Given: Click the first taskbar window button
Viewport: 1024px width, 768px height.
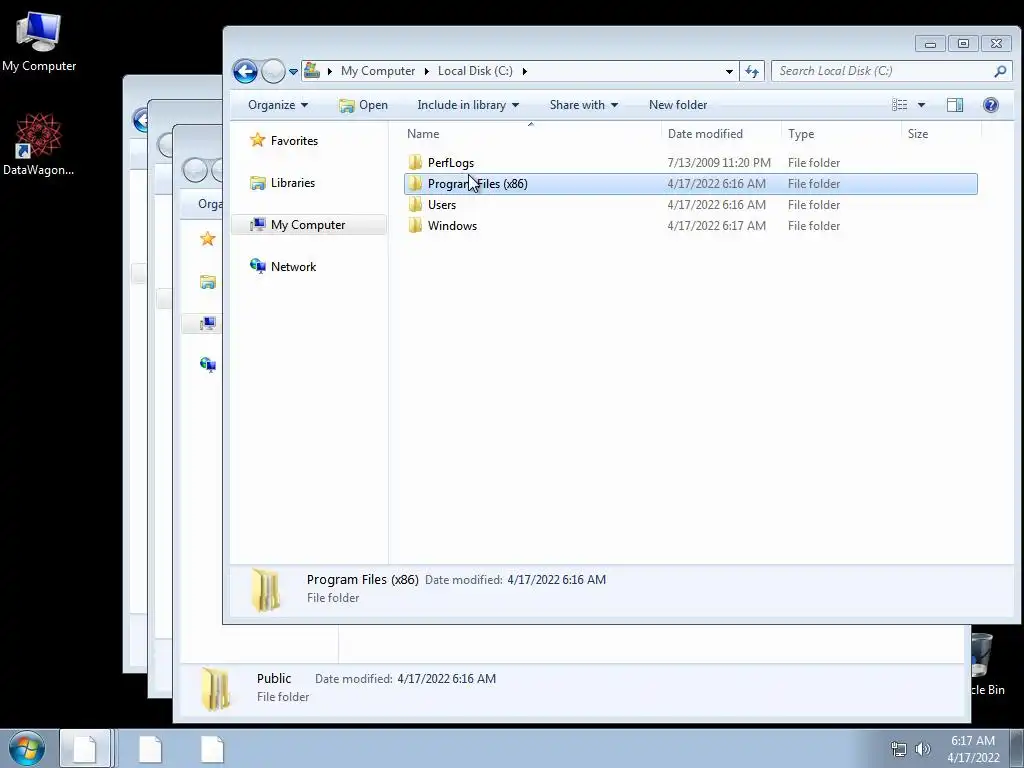Looking at the screenshot, I should point(86,748).
